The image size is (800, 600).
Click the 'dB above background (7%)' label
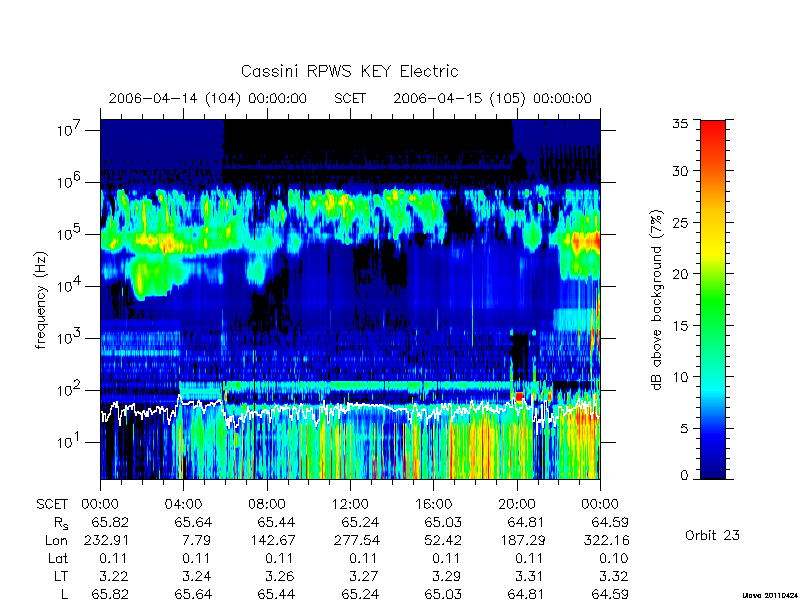click(657, 300)
